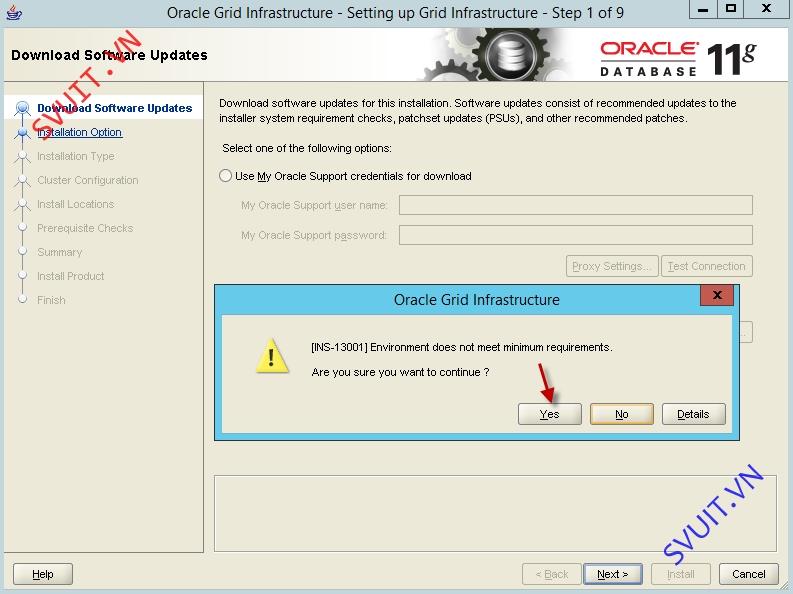
Task: Open Proxy Settings button
Action: pos(612,266)
